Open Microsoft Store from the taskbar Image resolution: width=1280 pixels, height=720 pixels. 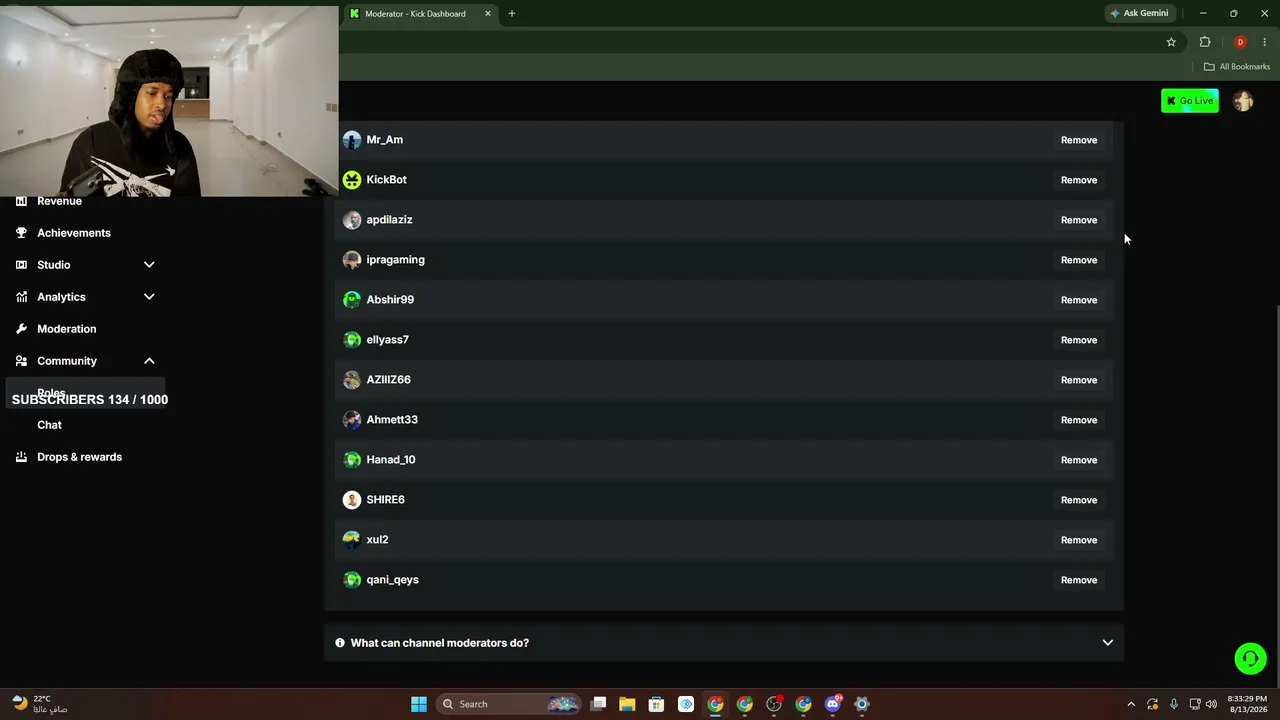point(656,704)
